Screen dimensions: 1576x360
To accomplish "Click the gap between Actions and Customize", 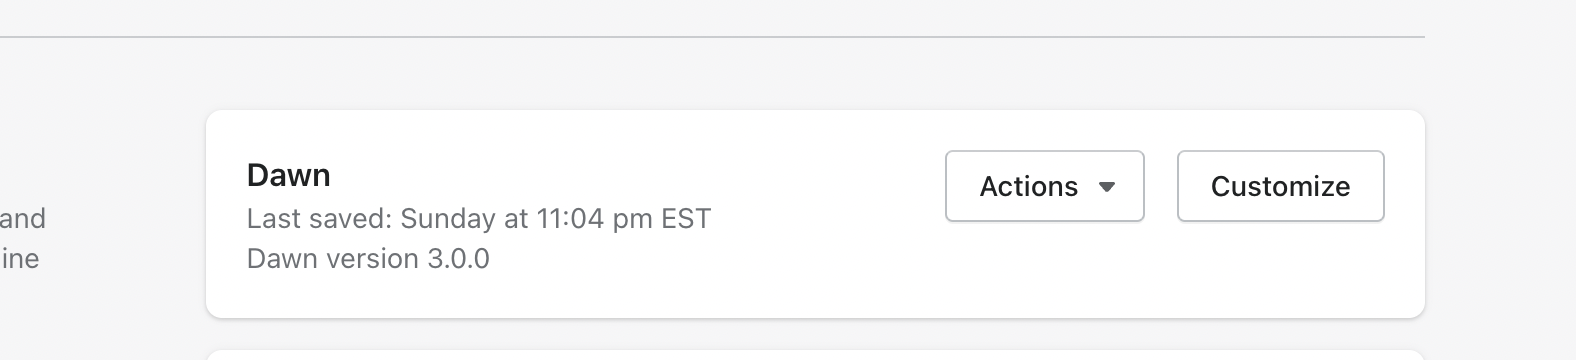I will tap(1161, 186).
